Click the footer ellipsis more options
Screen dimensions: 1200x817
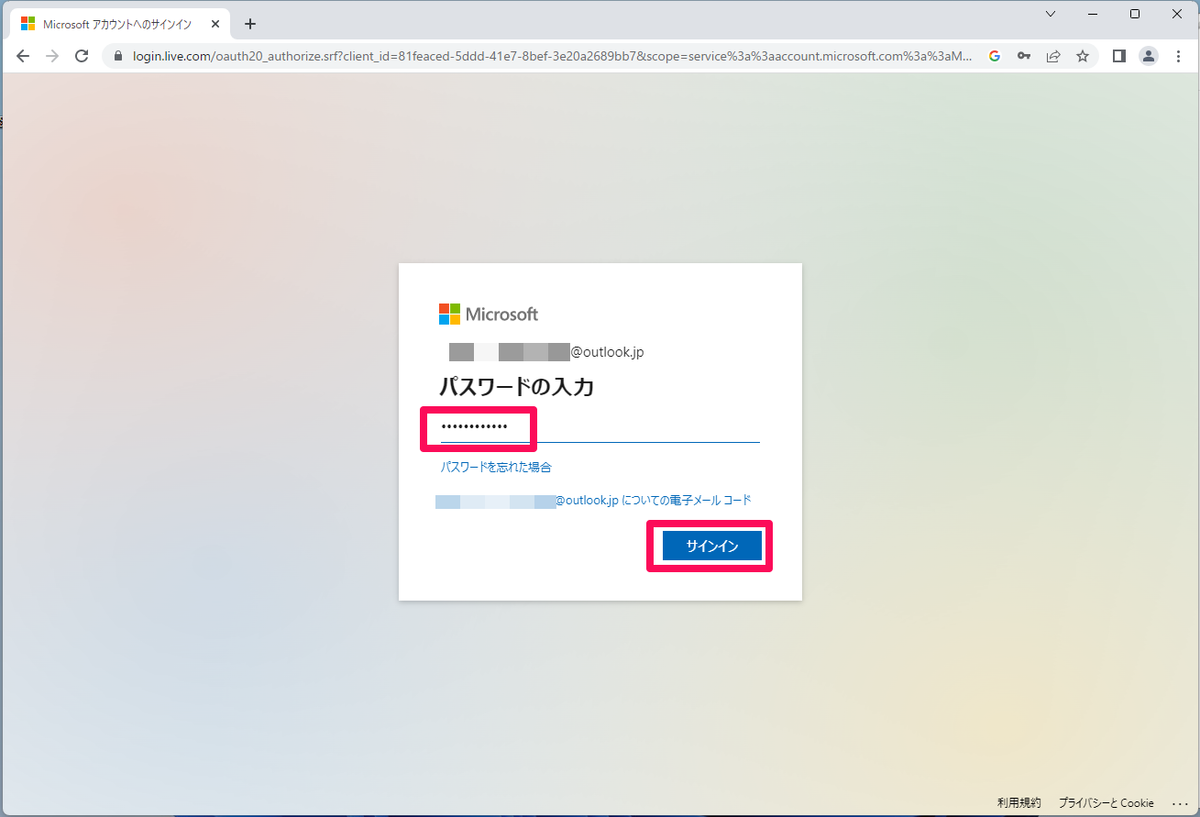coord(1179,803)
